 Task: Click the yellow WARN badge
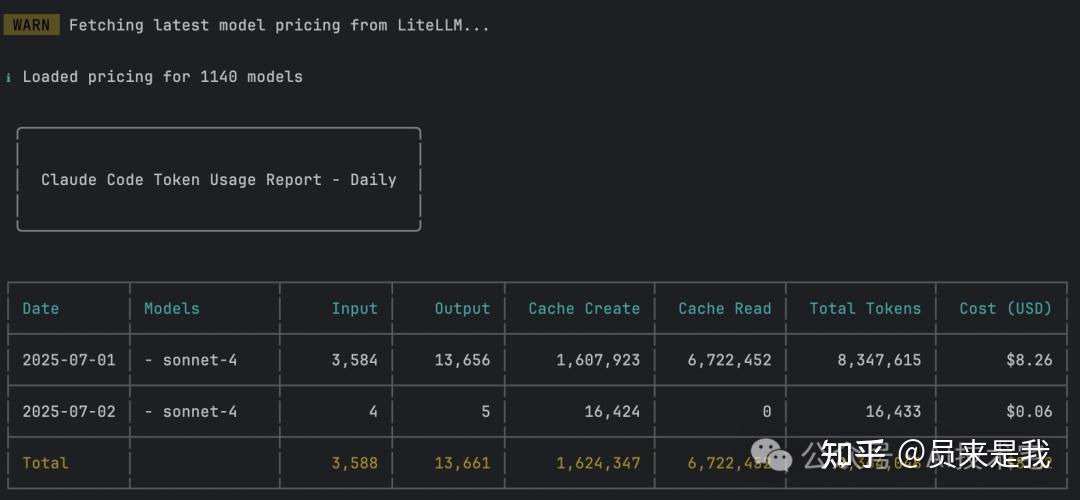click(31, 25)
